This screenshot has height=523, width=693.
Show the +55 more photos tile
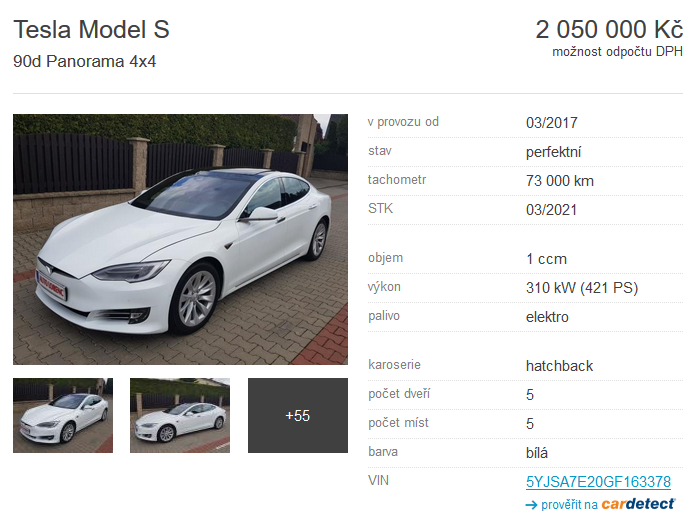pos(298,415)
